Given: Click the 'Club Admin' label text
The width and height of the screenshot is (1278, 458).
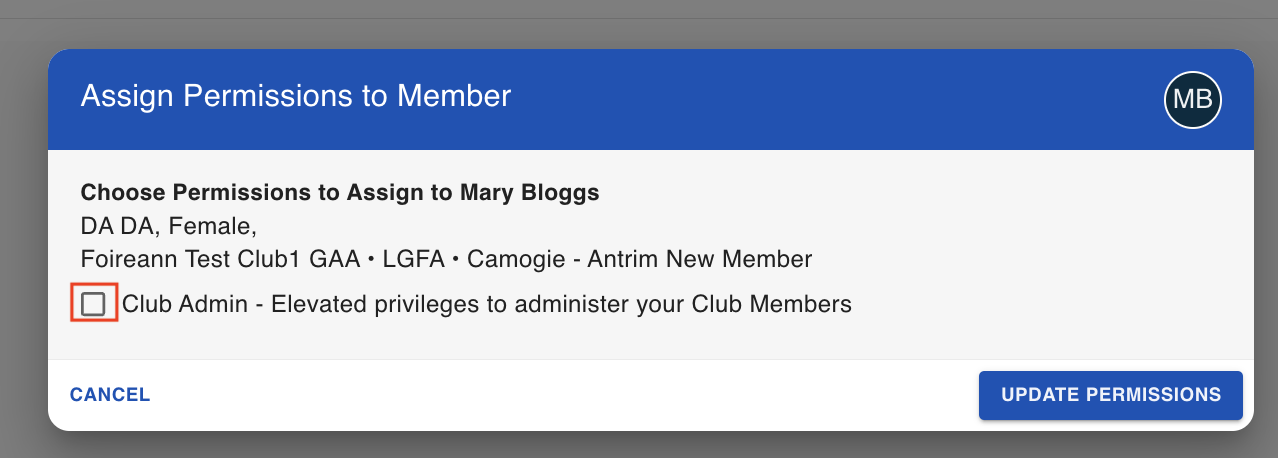Looking at the screenshot, I should 185,304.
